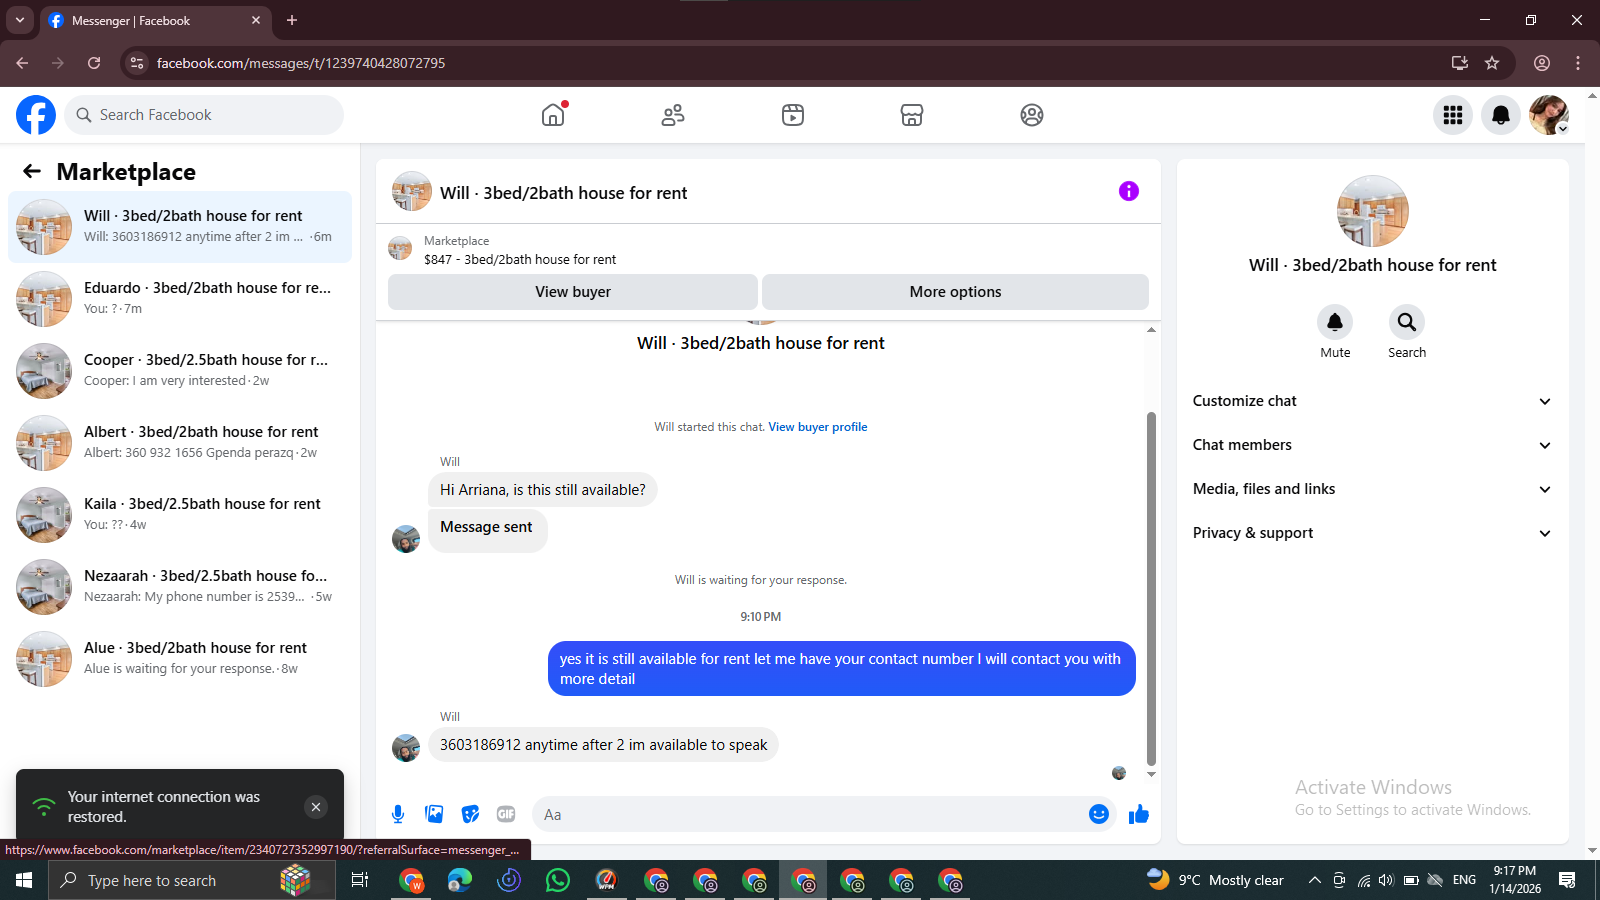Image resolution: width=1600 pixels, height=900 pixels.
Task: Follow the View buyer profile link
Action: [817, 427]
